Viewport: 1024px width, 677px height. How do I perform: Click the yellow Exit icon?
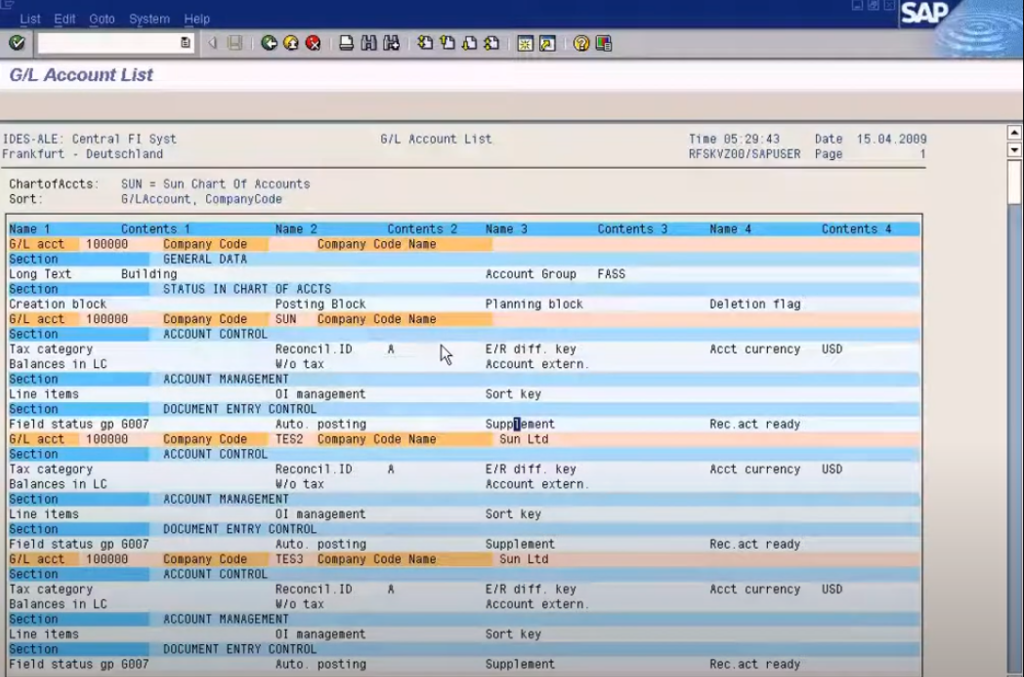291,43
